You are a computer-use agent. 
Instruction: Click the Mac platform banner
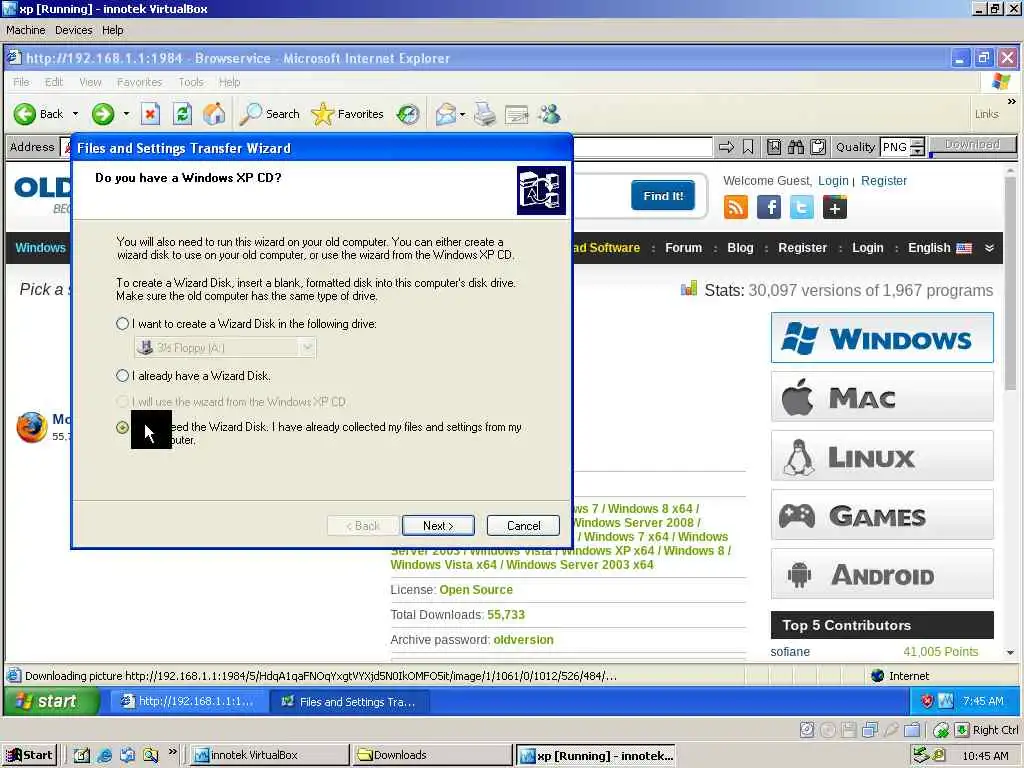(882, 397)
